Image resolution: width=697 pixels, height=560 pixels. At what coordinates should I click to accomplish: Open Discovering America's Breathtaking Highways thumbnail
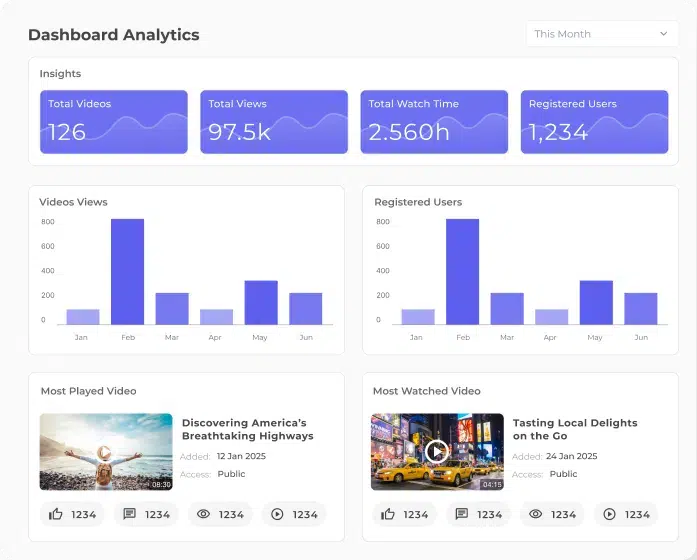point(106,451)
